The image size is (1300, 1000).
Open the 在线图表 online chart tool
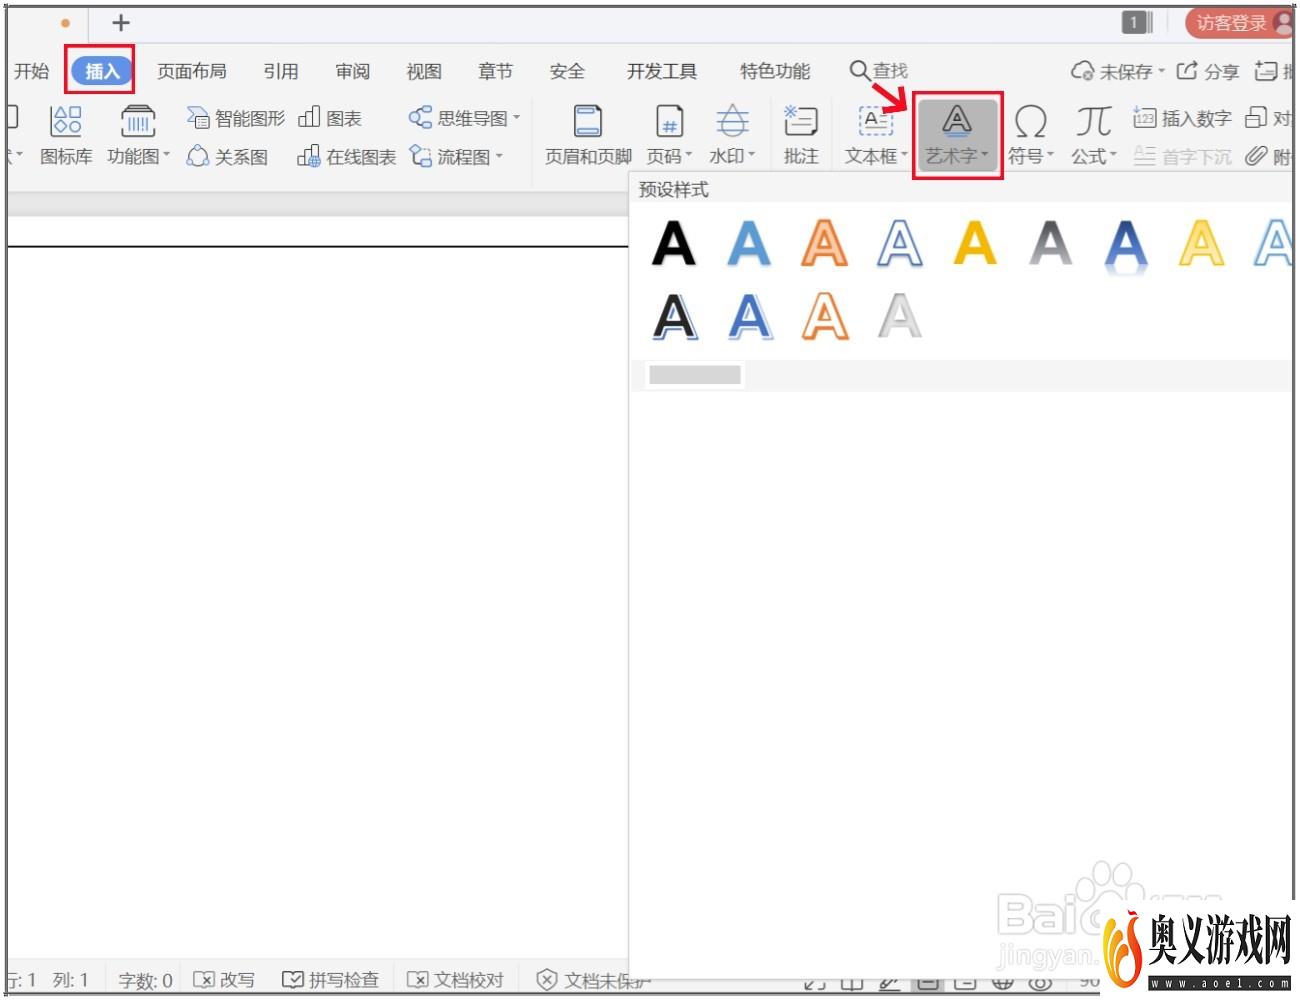[x=347, y=157]
